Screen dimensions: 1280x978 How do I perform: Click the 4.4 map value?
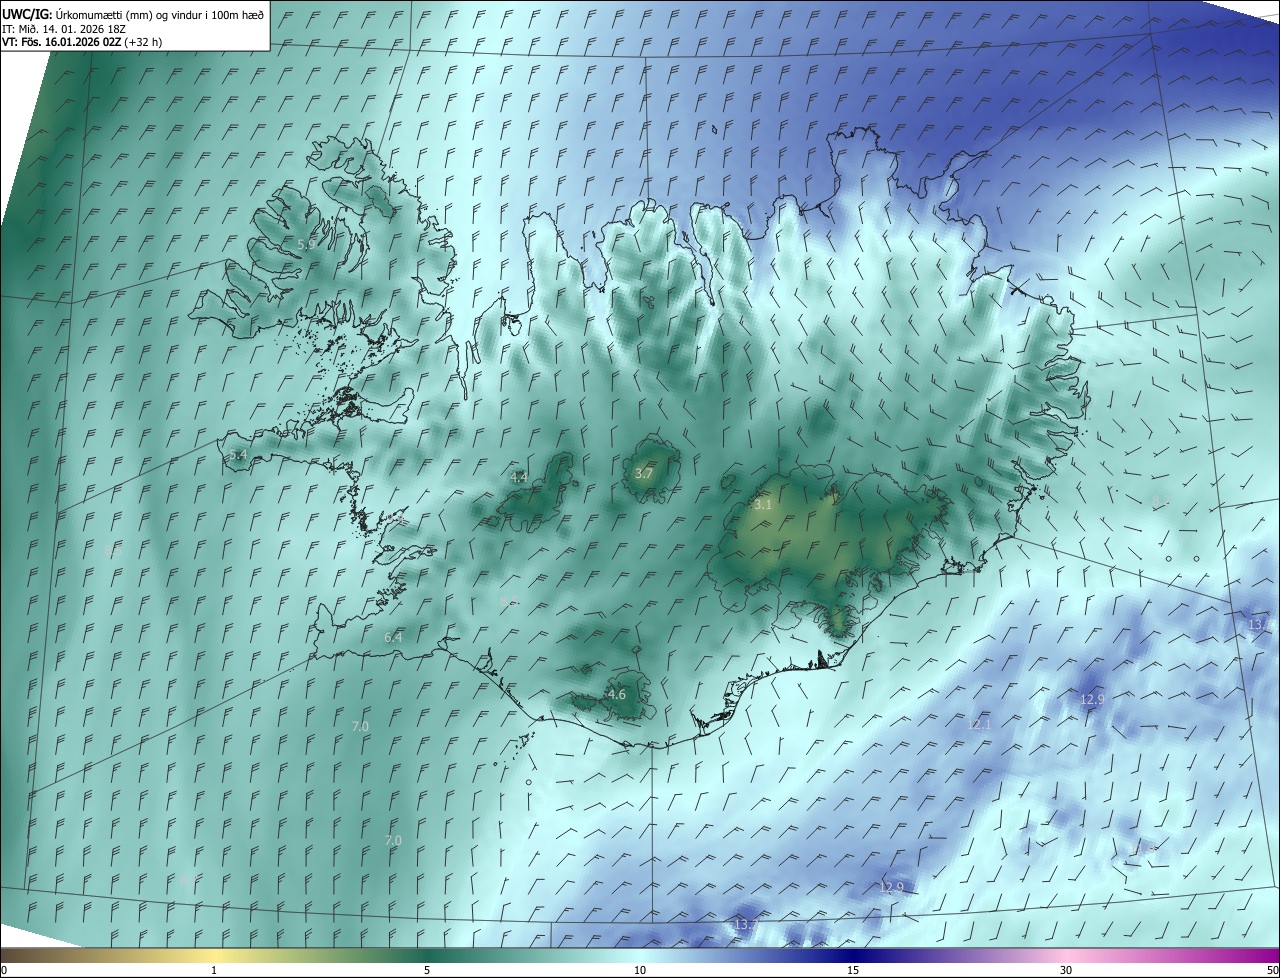click(x=518, y=478)
